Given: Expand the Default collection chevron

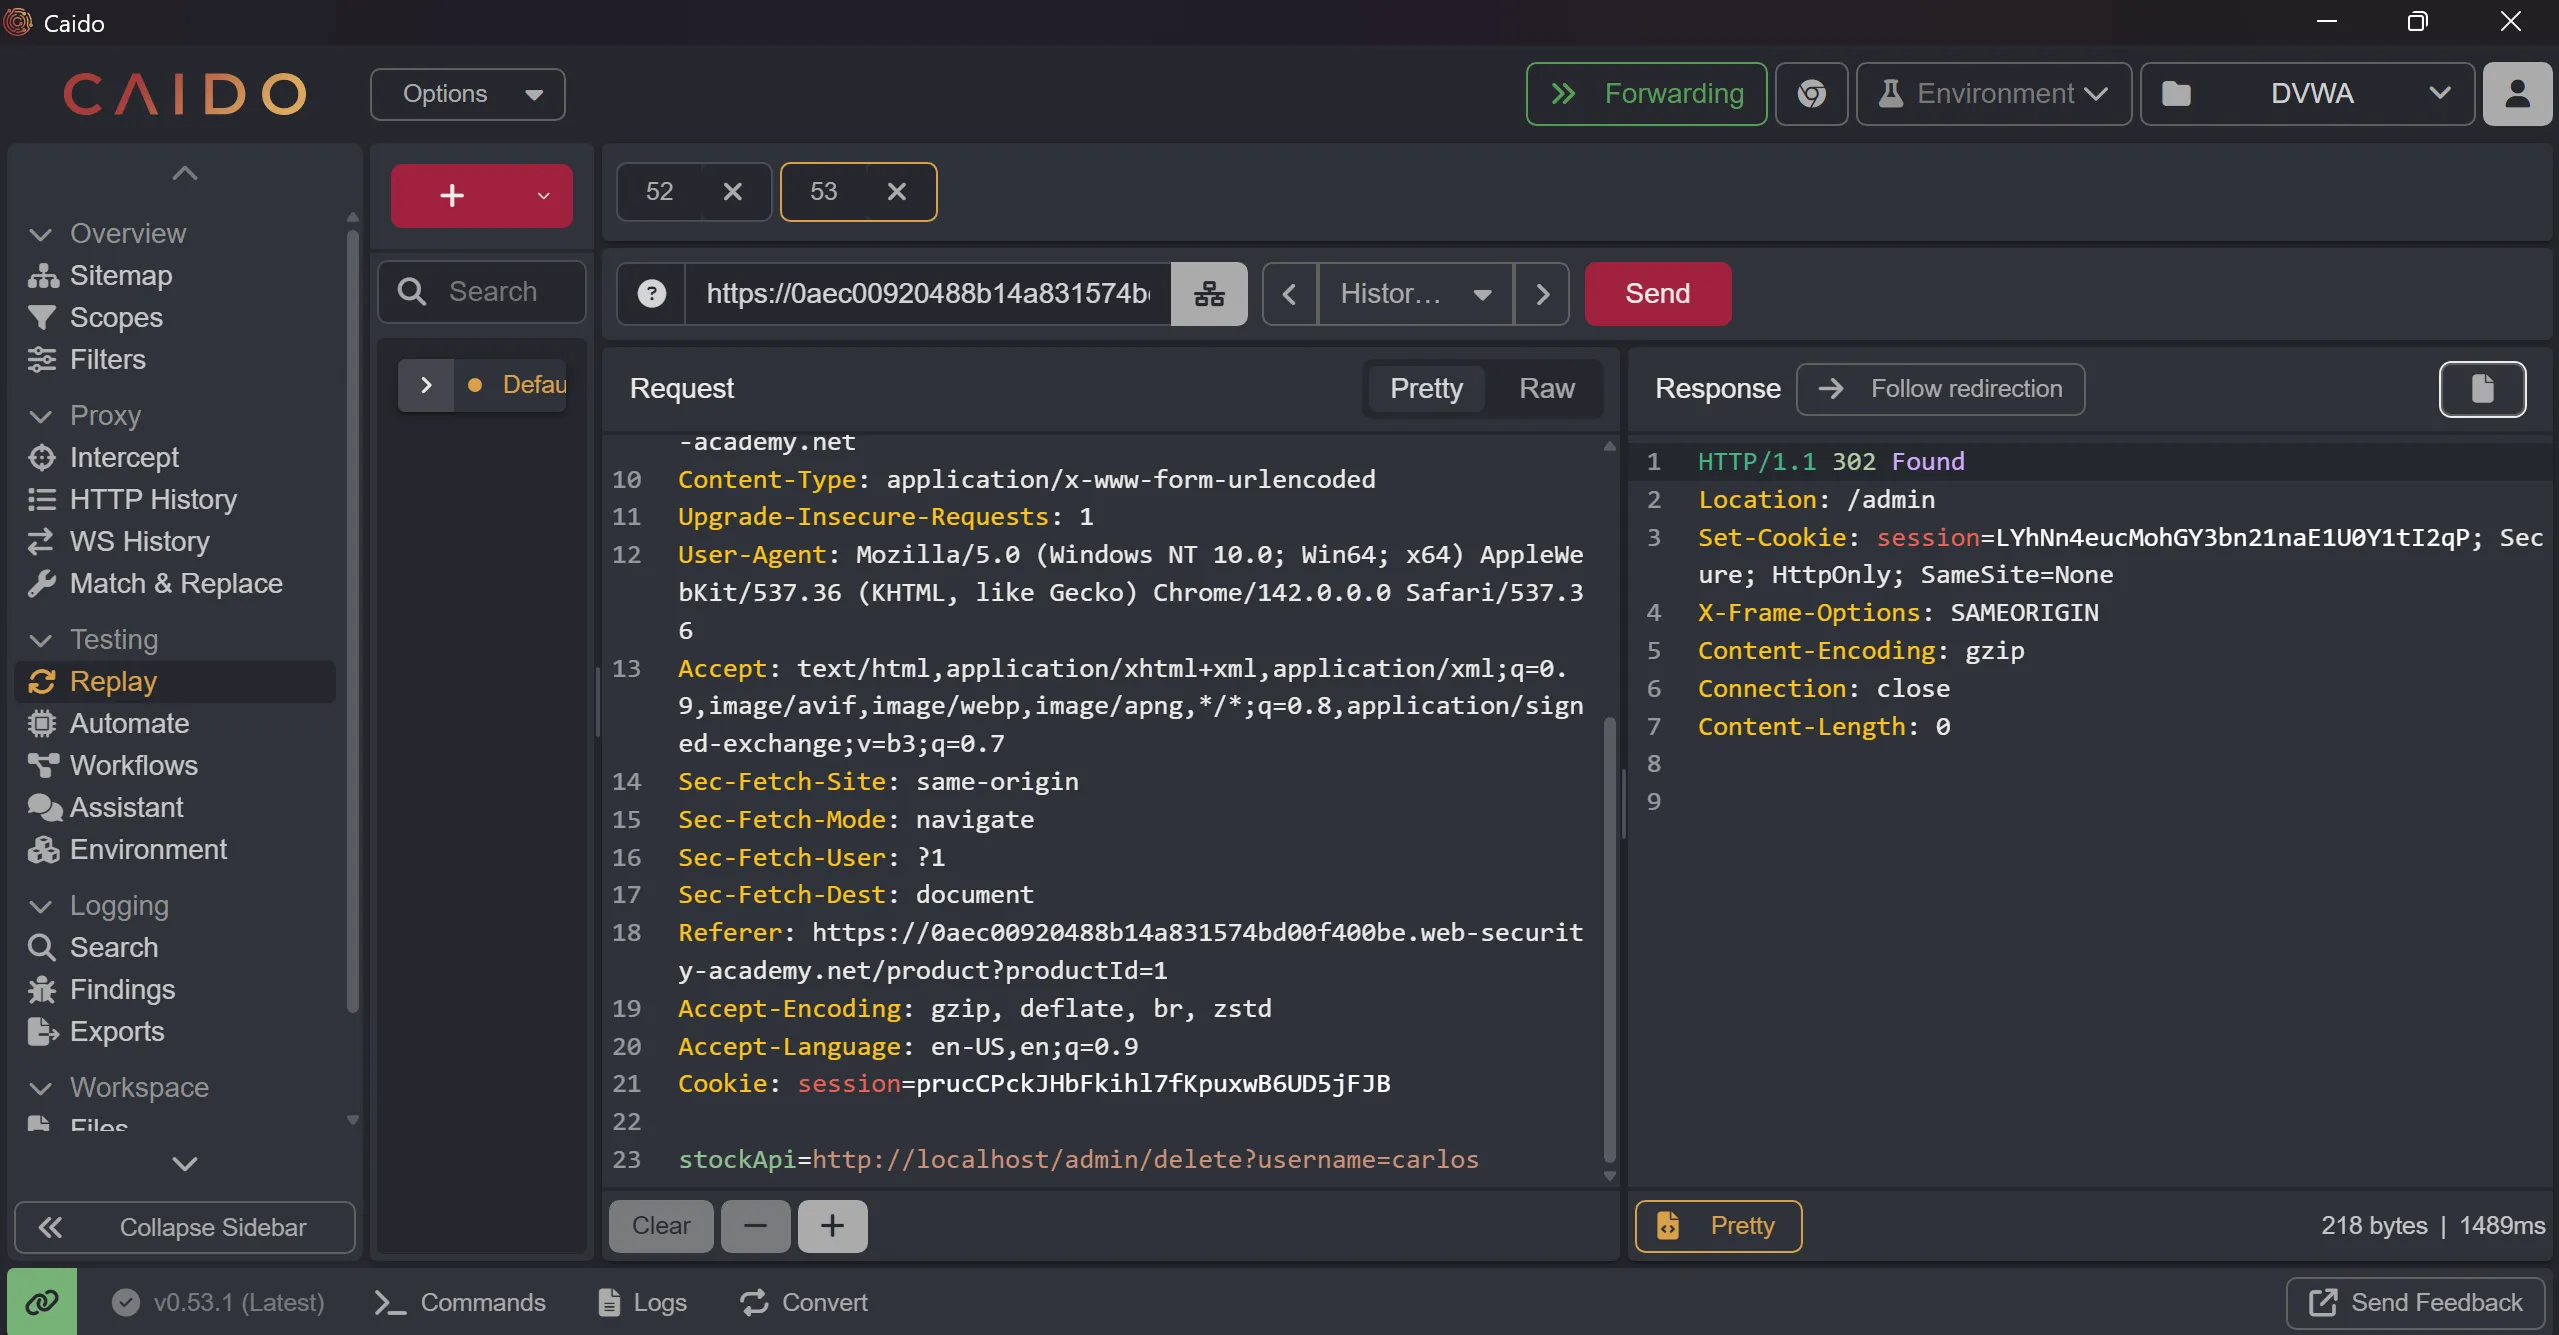Looking at the screenshot, I should tap(426, 385).
